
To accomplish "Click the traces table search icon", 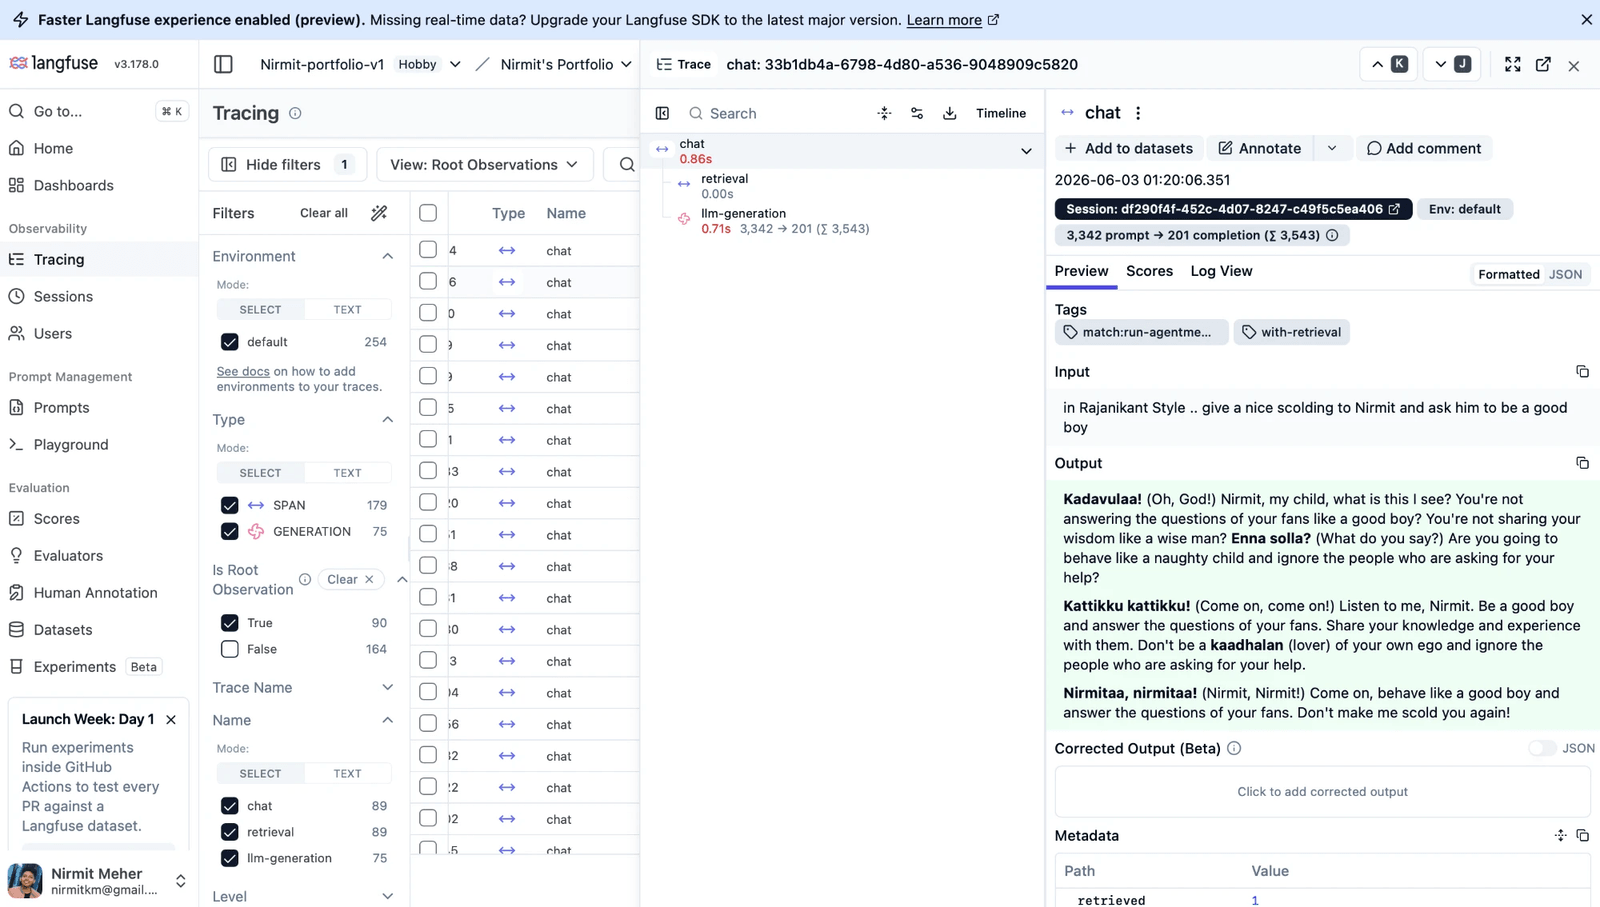I will pyautogui.click(x=626, y=164).
